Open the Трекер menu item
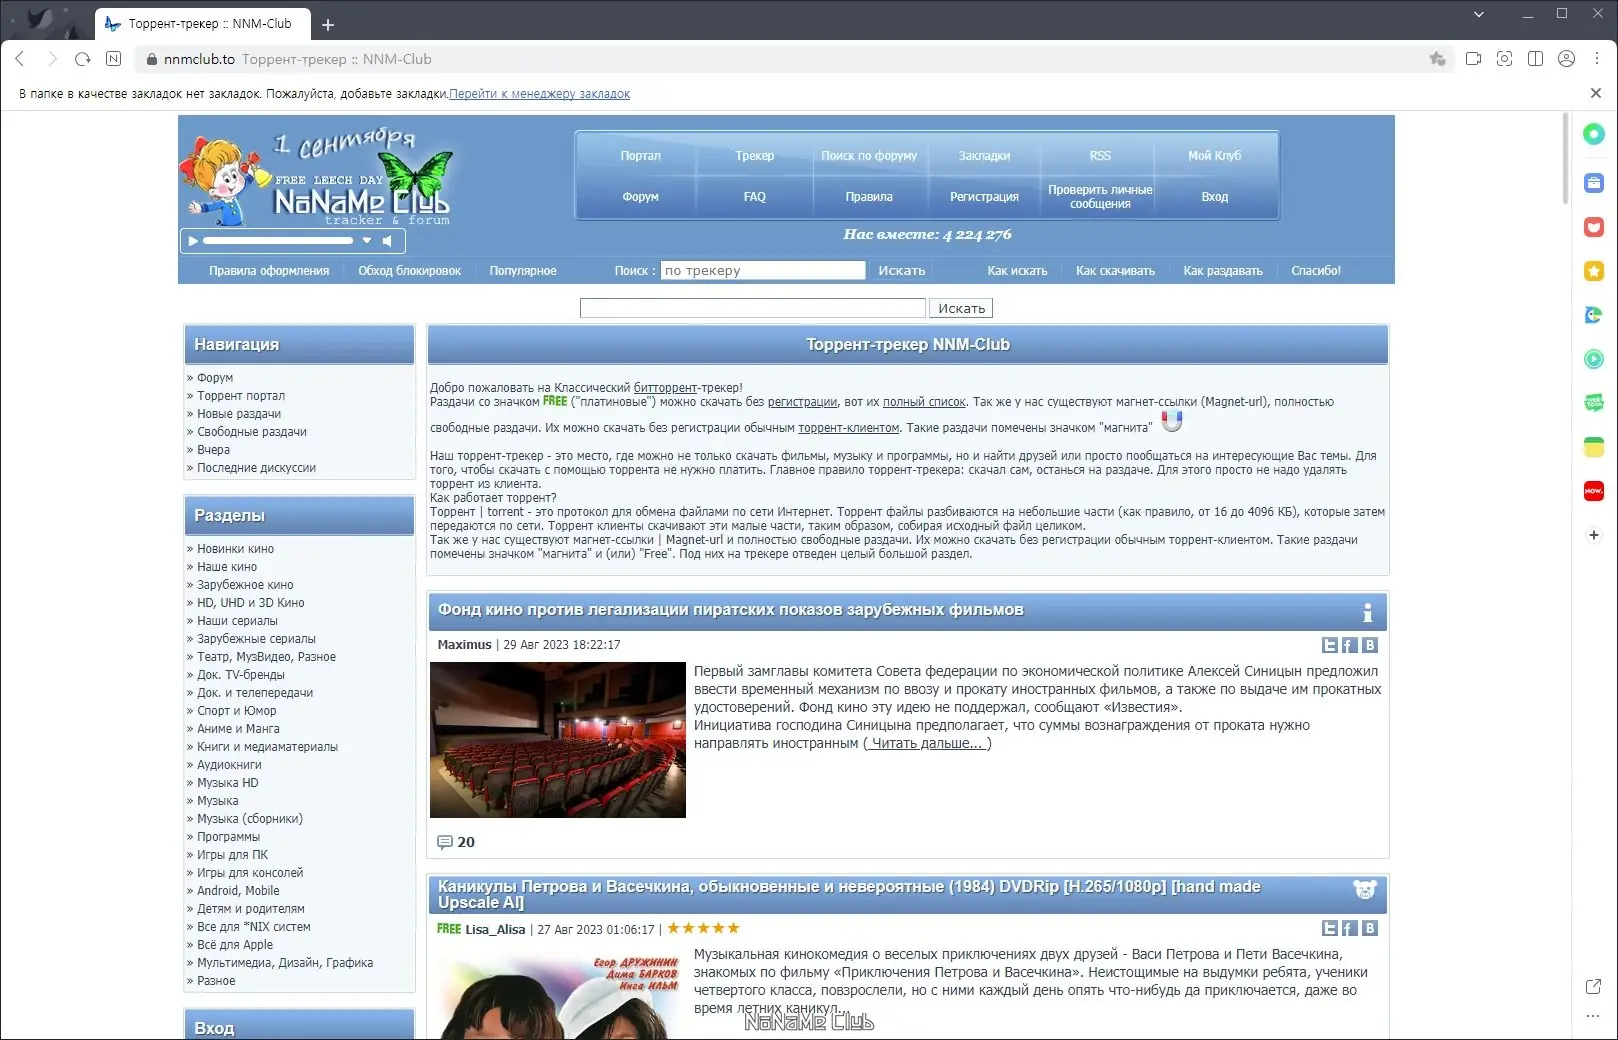Image resolution: width=1618 pixels, height=1040 pixels. (x=755, y=156)
